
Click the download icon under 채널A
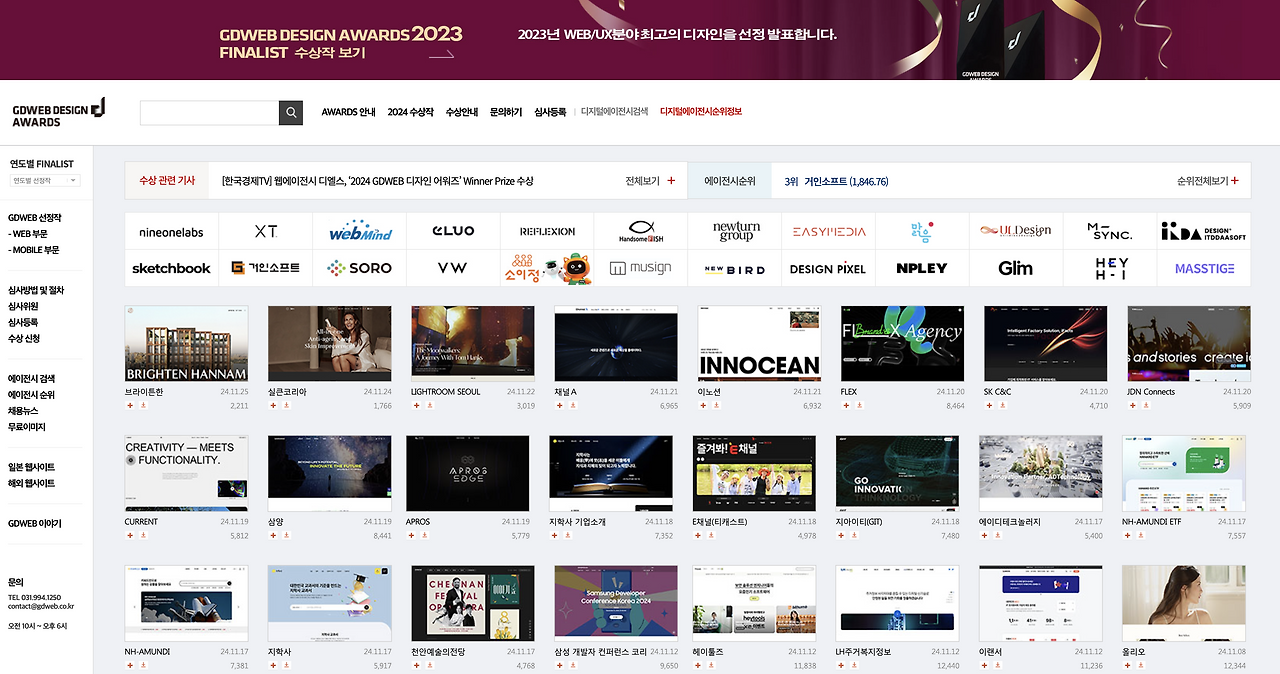[x=573, y=405]
